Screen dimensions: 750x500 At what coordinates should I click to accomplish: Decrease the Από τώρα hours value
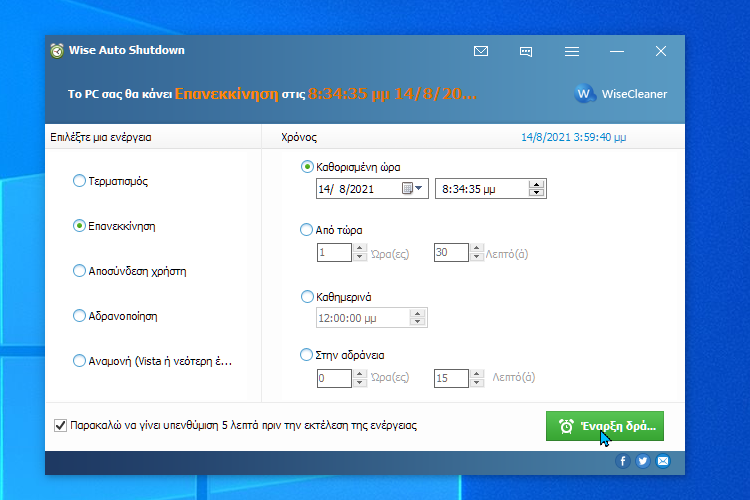point(360,256)
